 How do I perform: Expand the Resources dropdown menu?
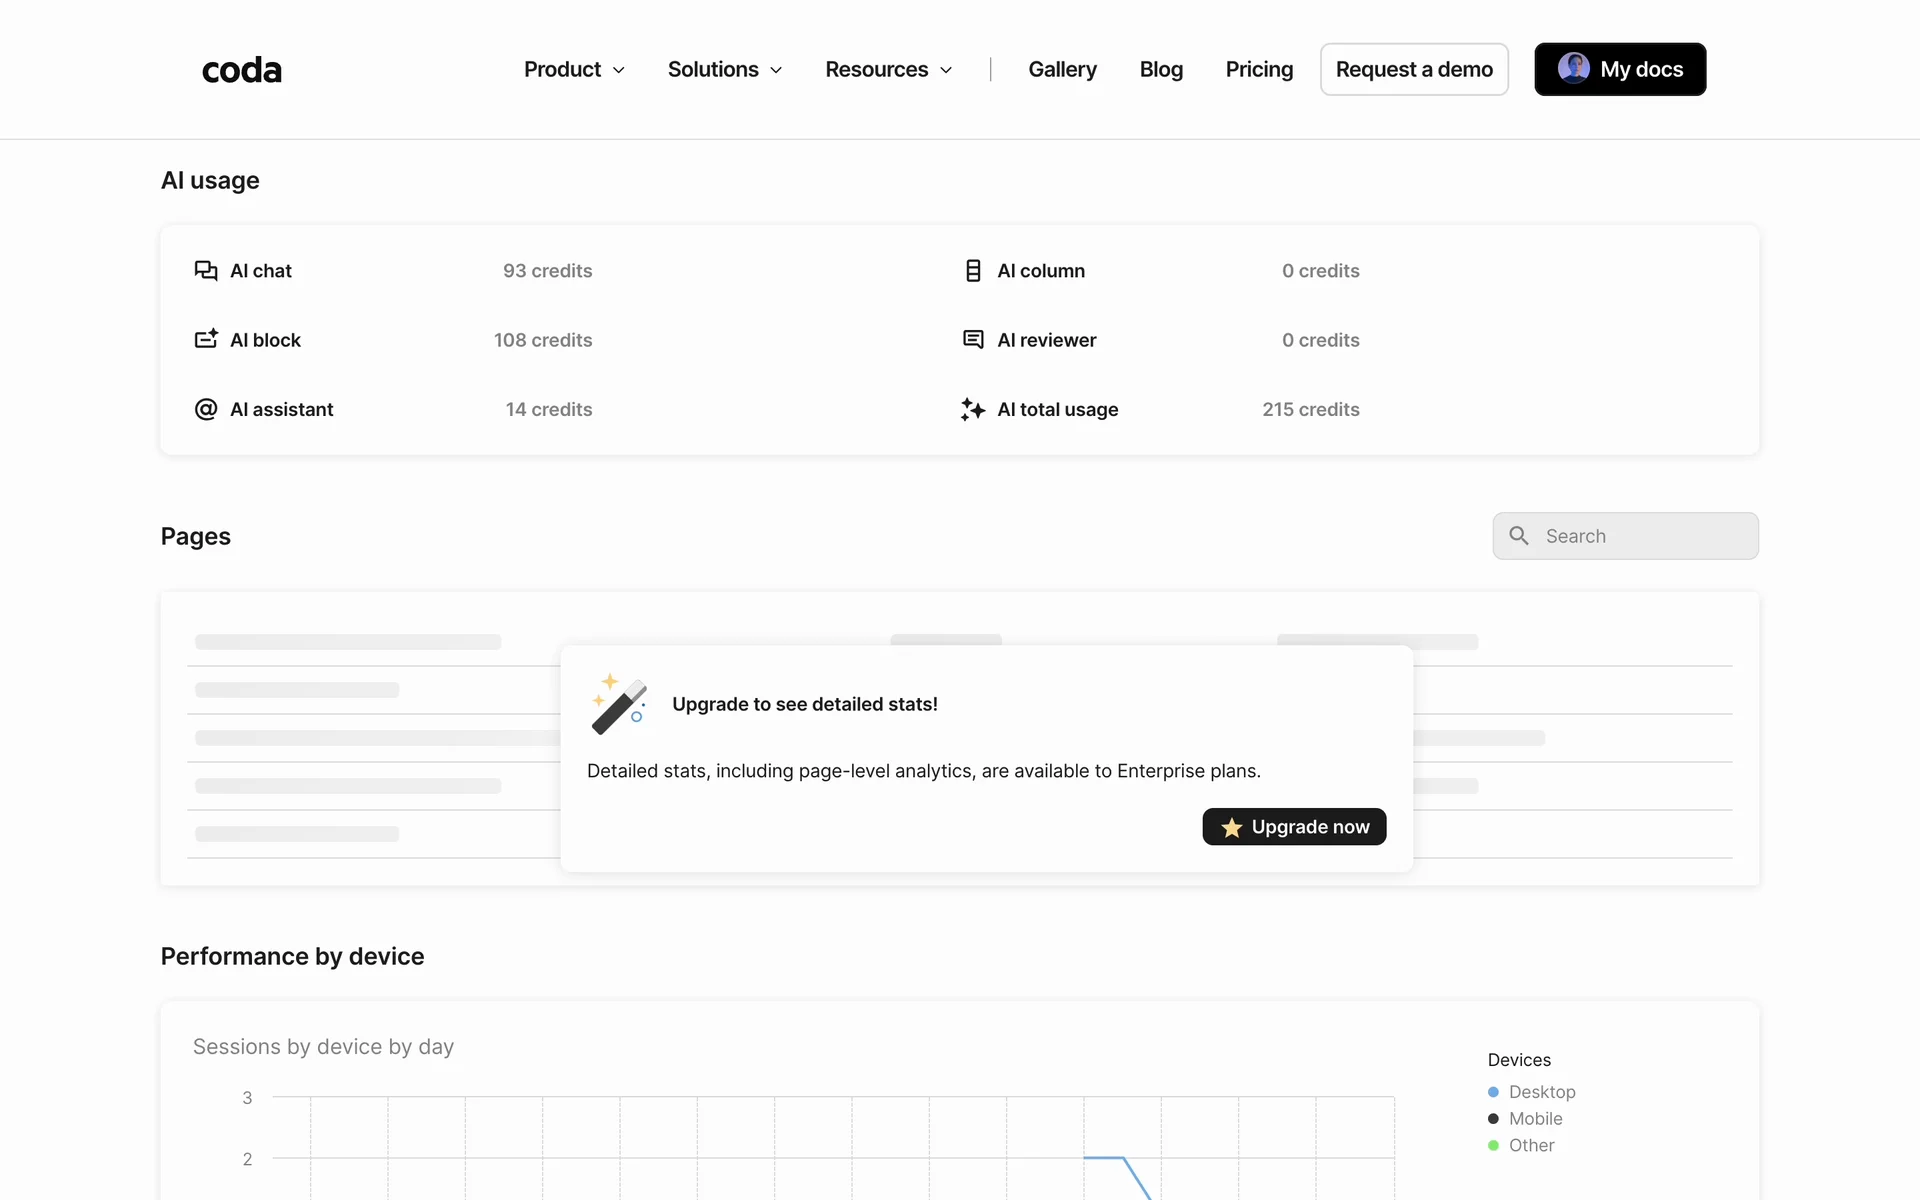888,69
